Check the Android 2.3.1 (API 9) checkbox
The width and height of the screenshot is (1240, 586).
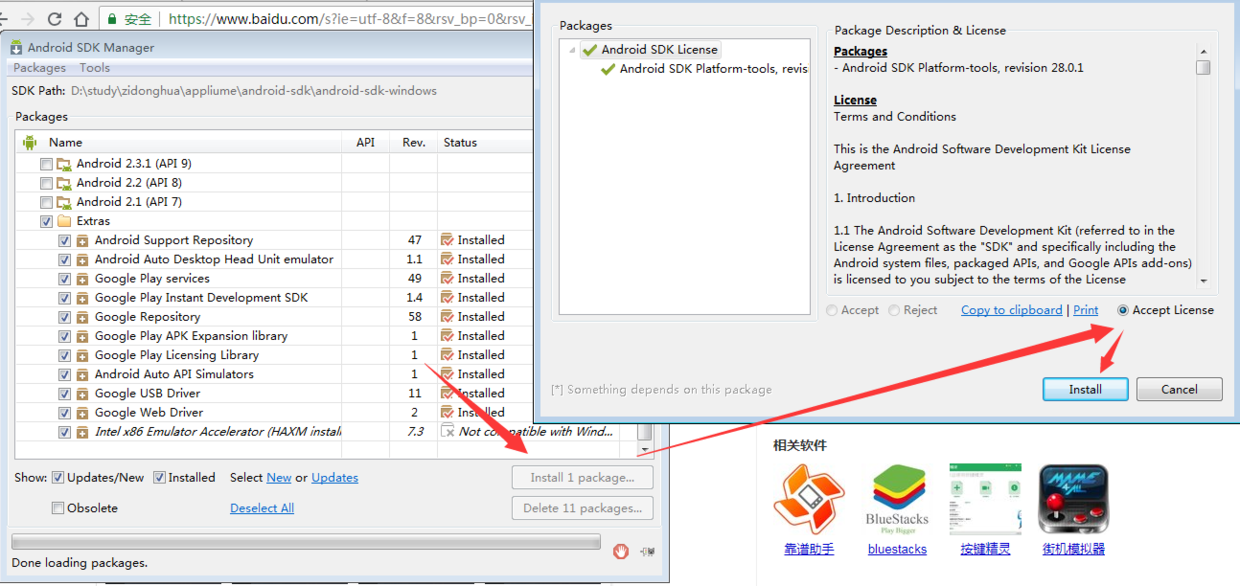pos(46,164)
